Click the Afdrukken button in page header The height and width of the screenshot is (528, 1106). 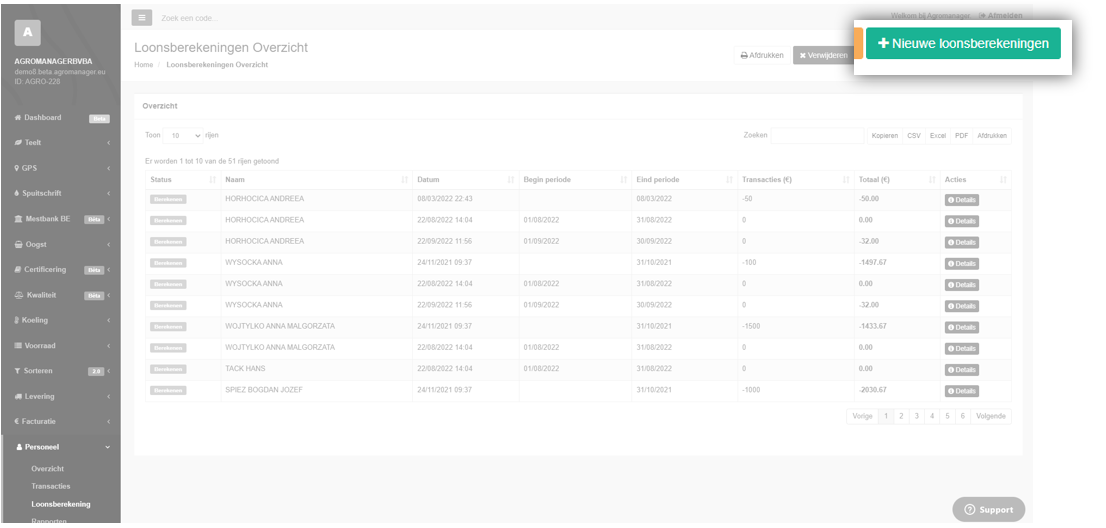(762, 55)
